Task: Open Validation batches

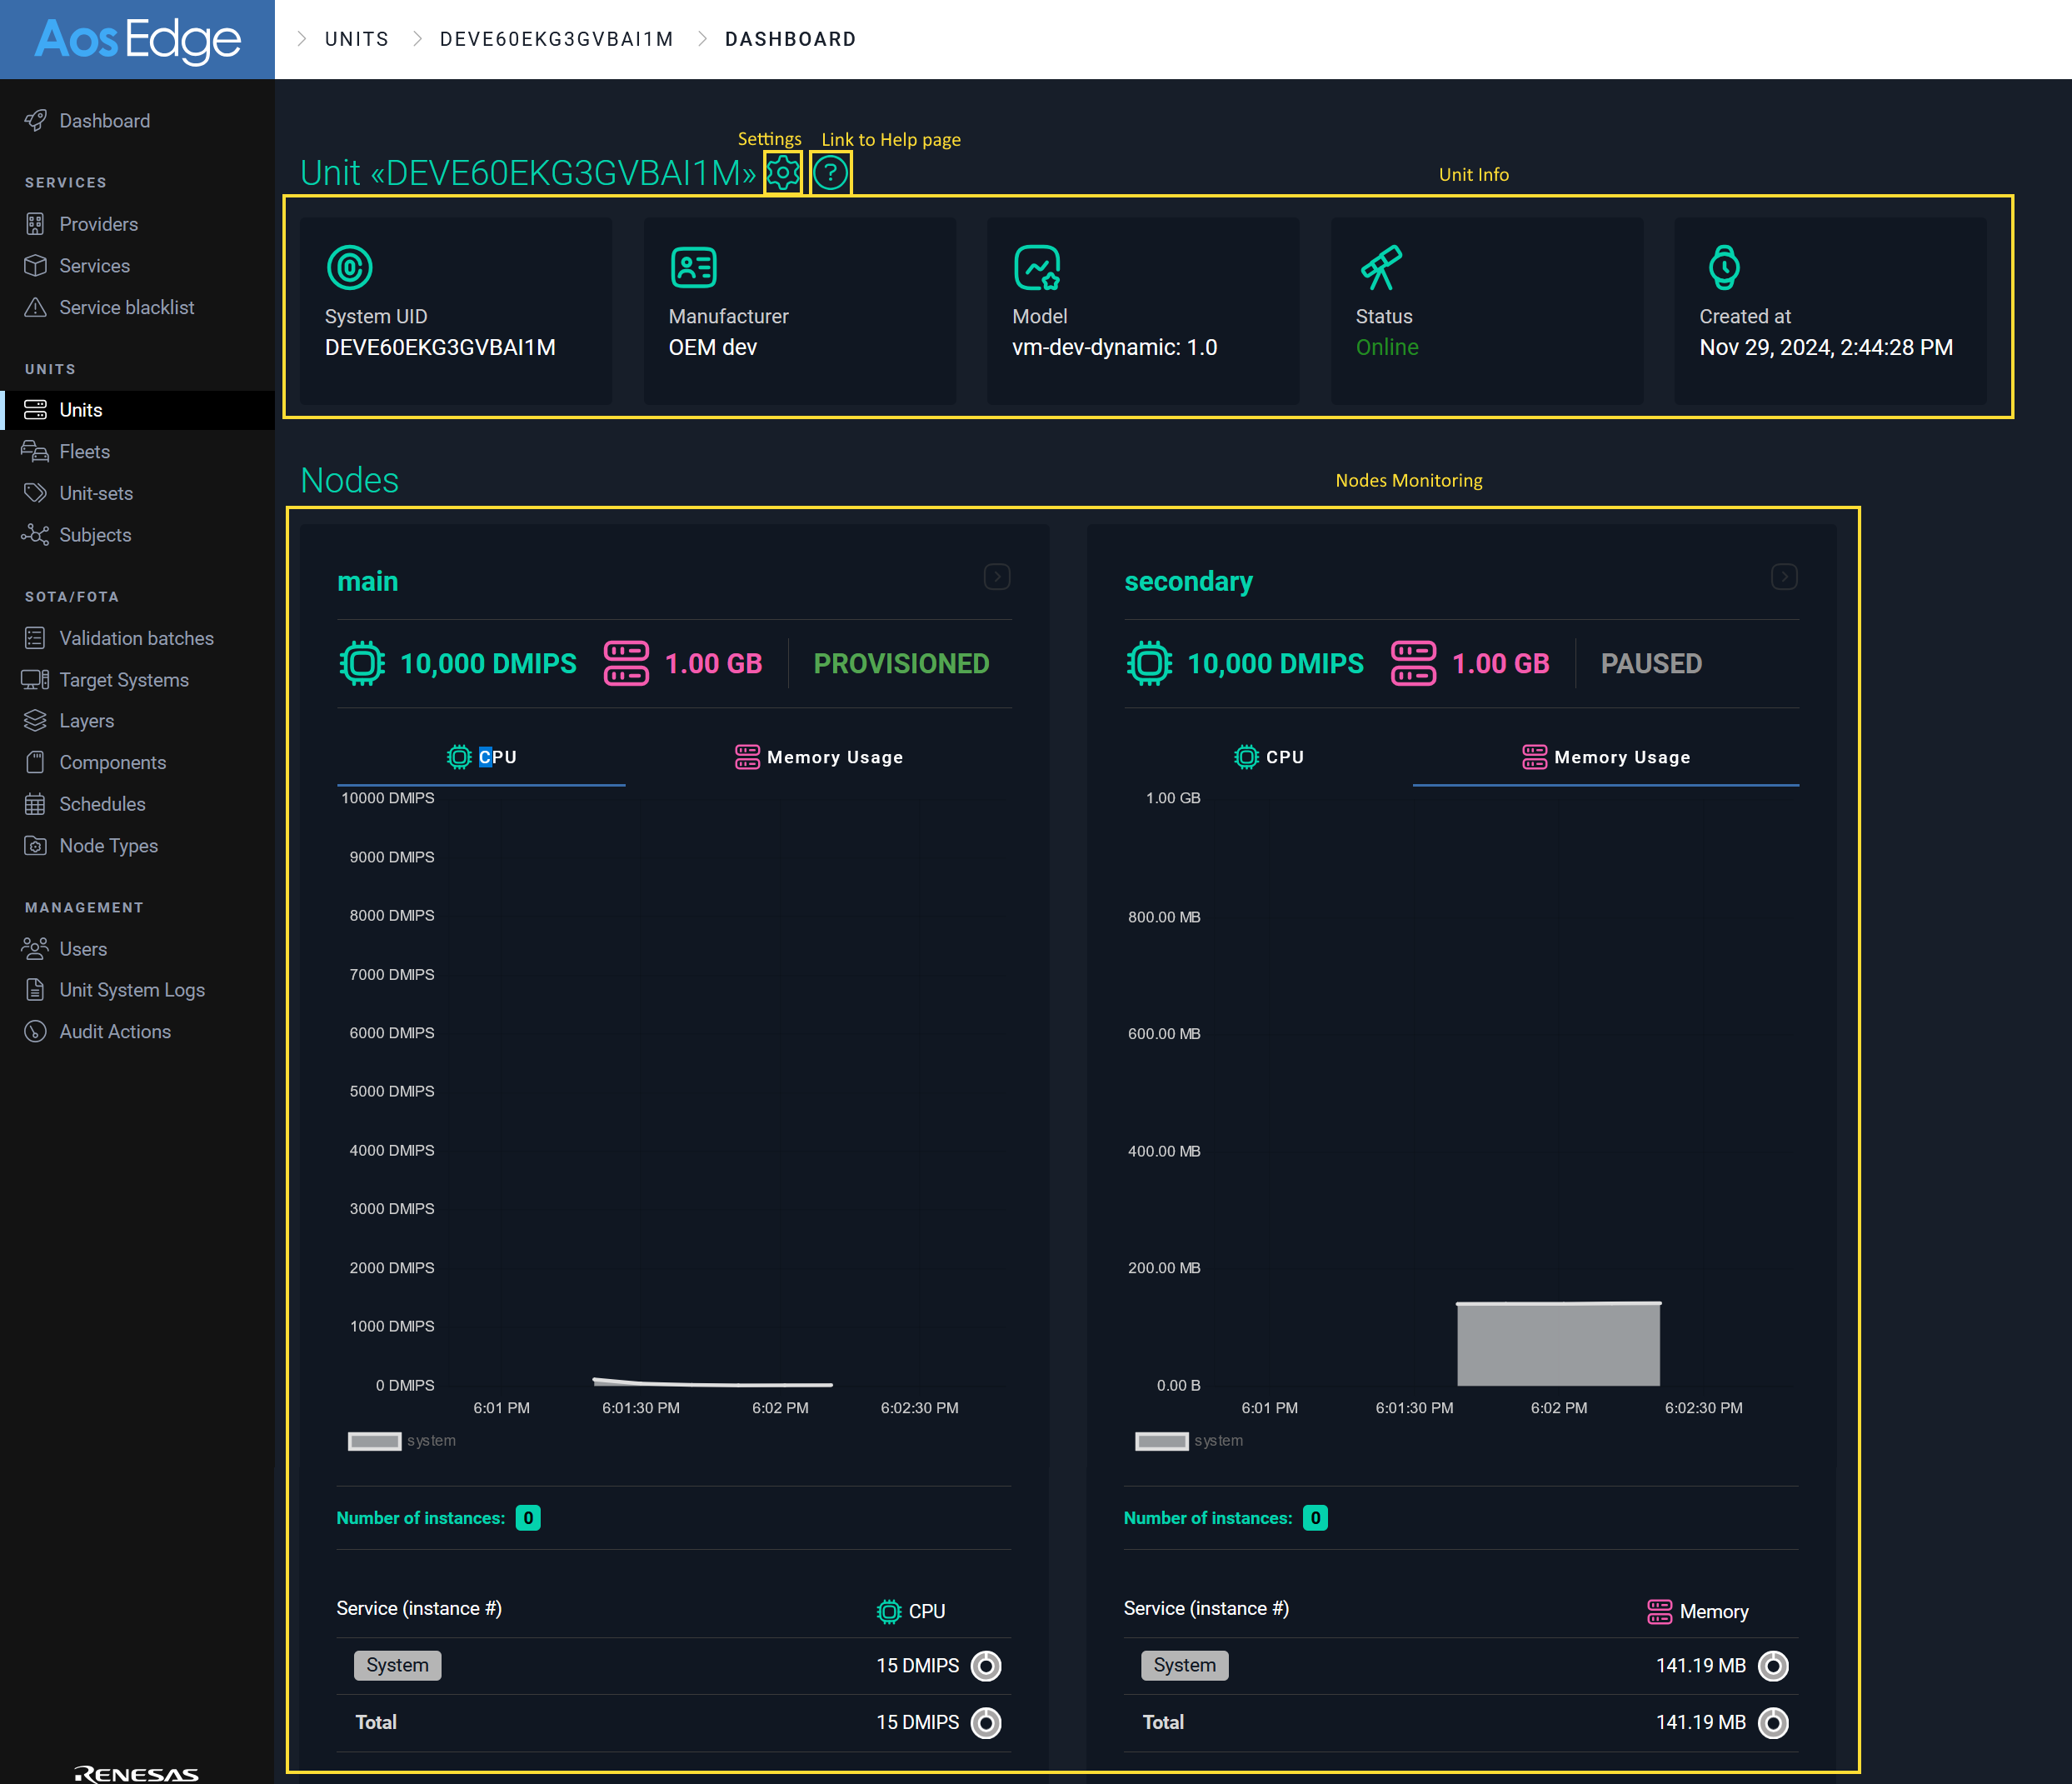Action: pos(135,637)
